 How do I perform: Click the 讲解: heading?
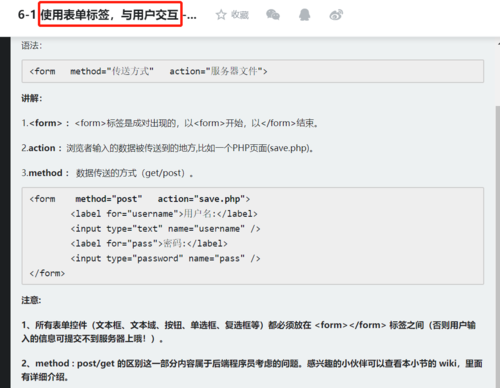32,98
